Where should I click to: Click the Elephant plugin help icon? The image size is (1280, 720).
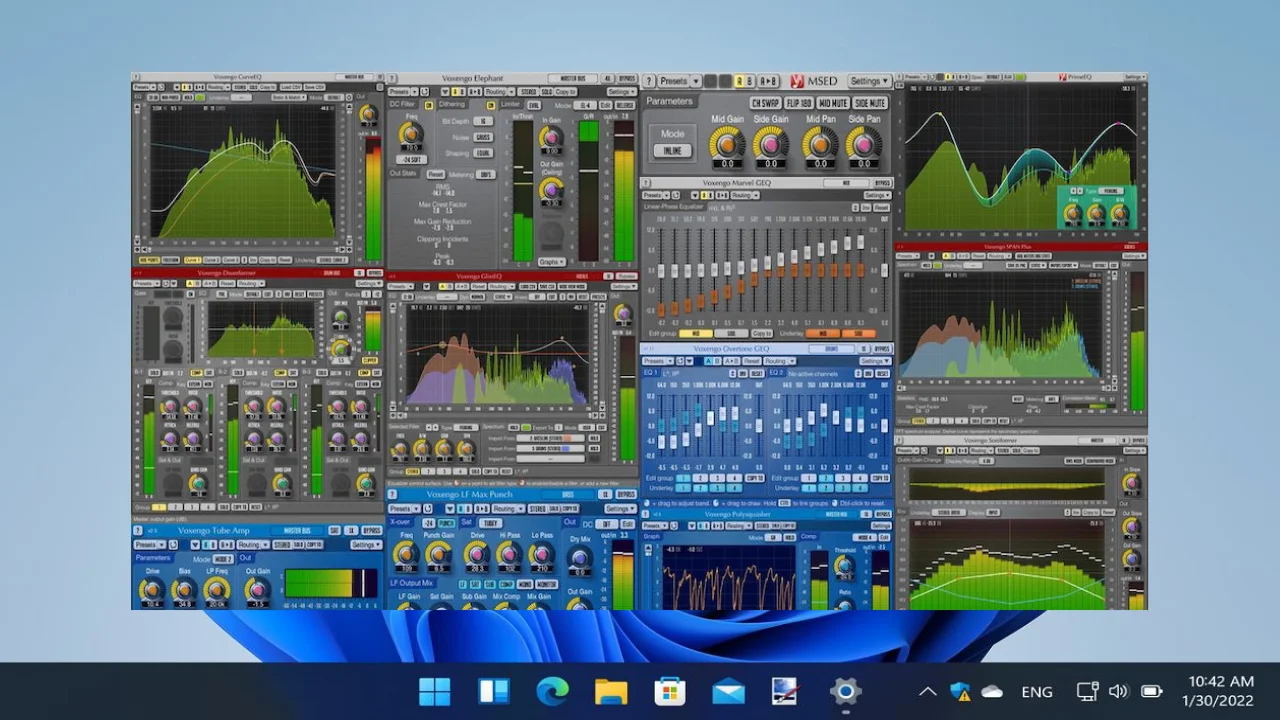(x=392, y=78)
